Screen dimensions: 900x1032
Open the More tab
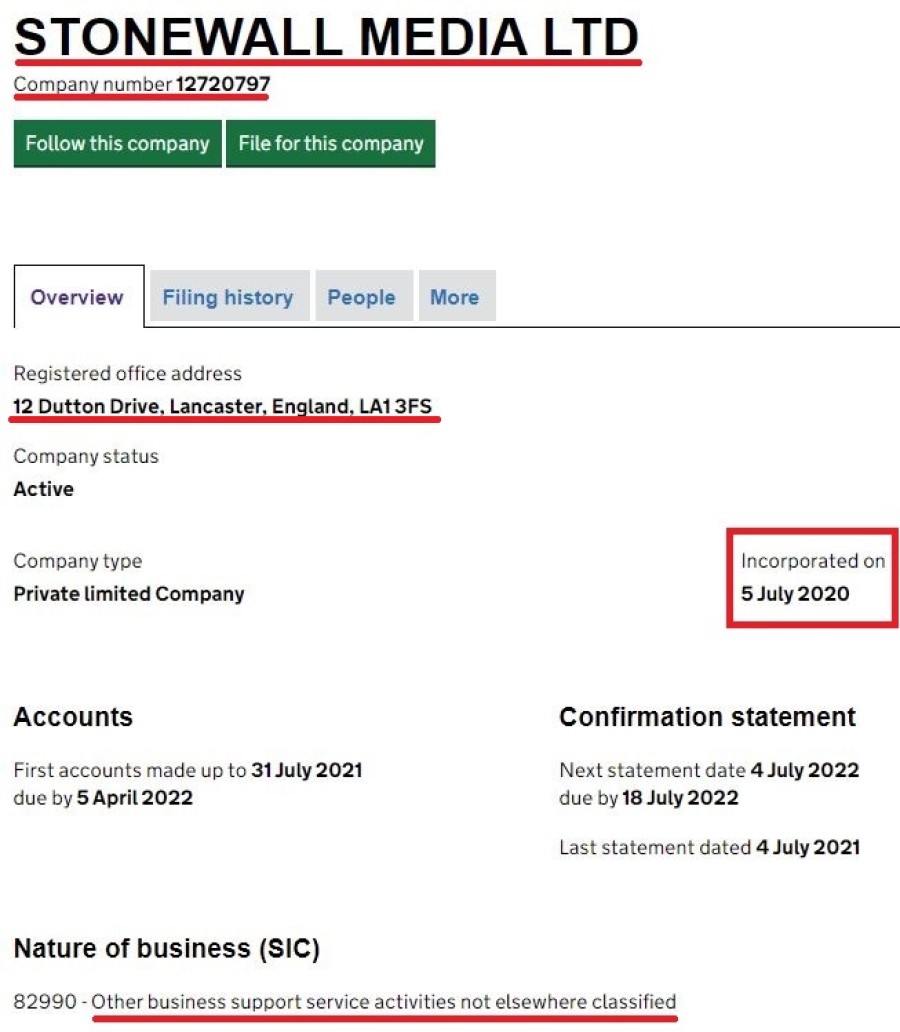click(457, 297)
